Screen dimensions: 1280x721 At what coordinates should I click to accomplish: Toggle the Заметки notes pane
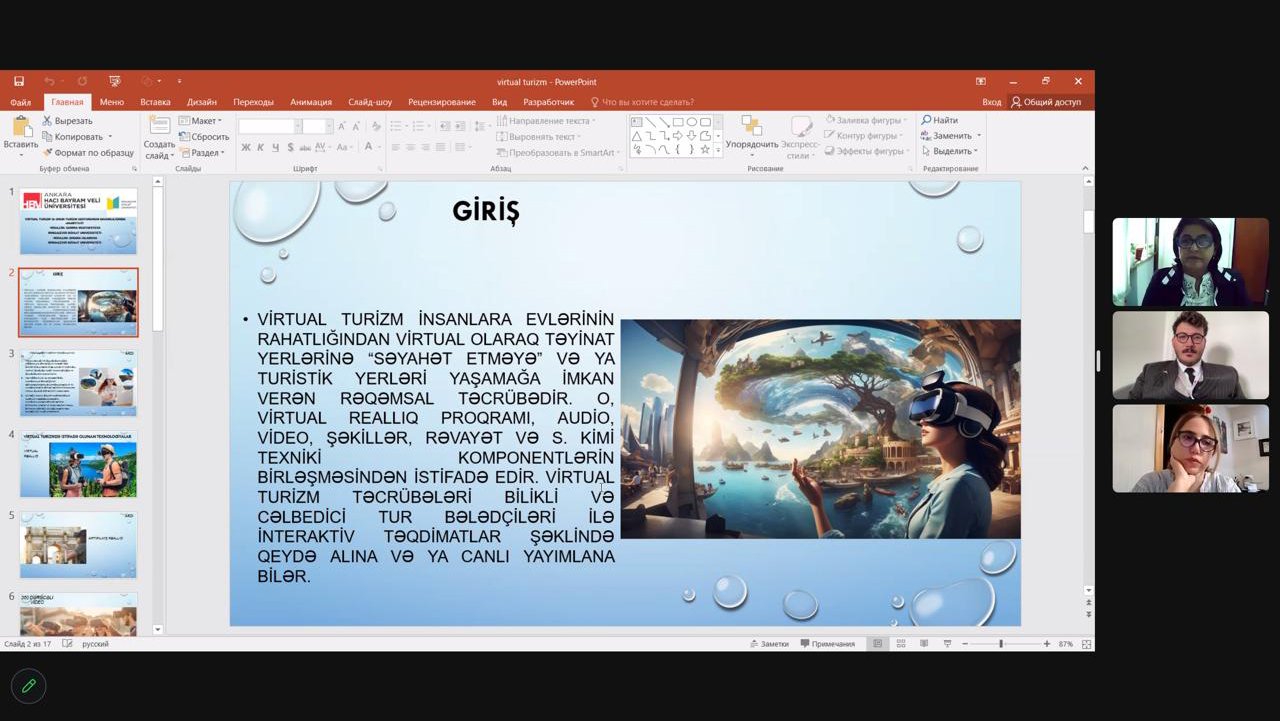[768, 644]
